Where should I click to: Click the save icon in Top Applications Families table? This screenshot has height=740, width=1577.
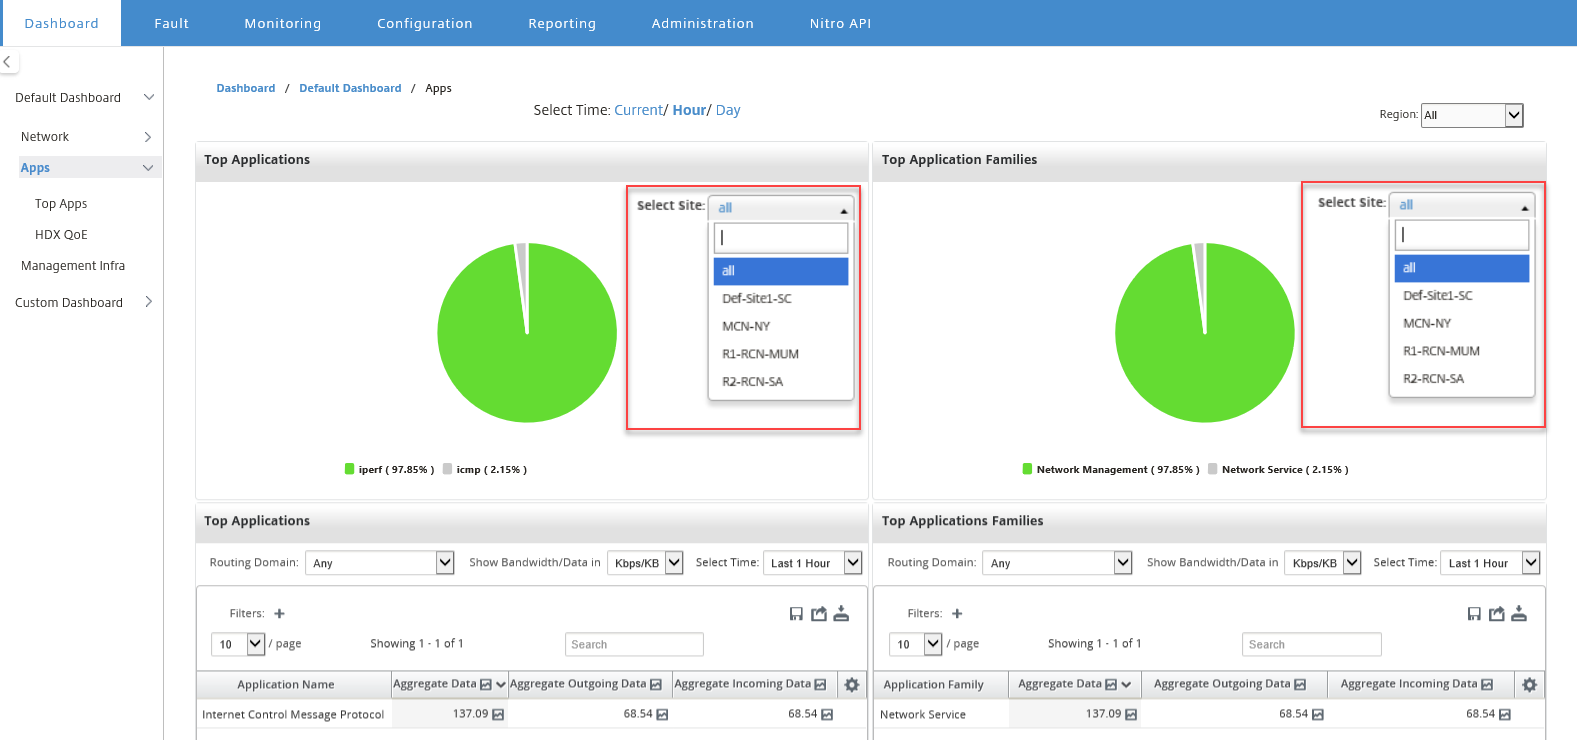click(x=1474, y=614)
